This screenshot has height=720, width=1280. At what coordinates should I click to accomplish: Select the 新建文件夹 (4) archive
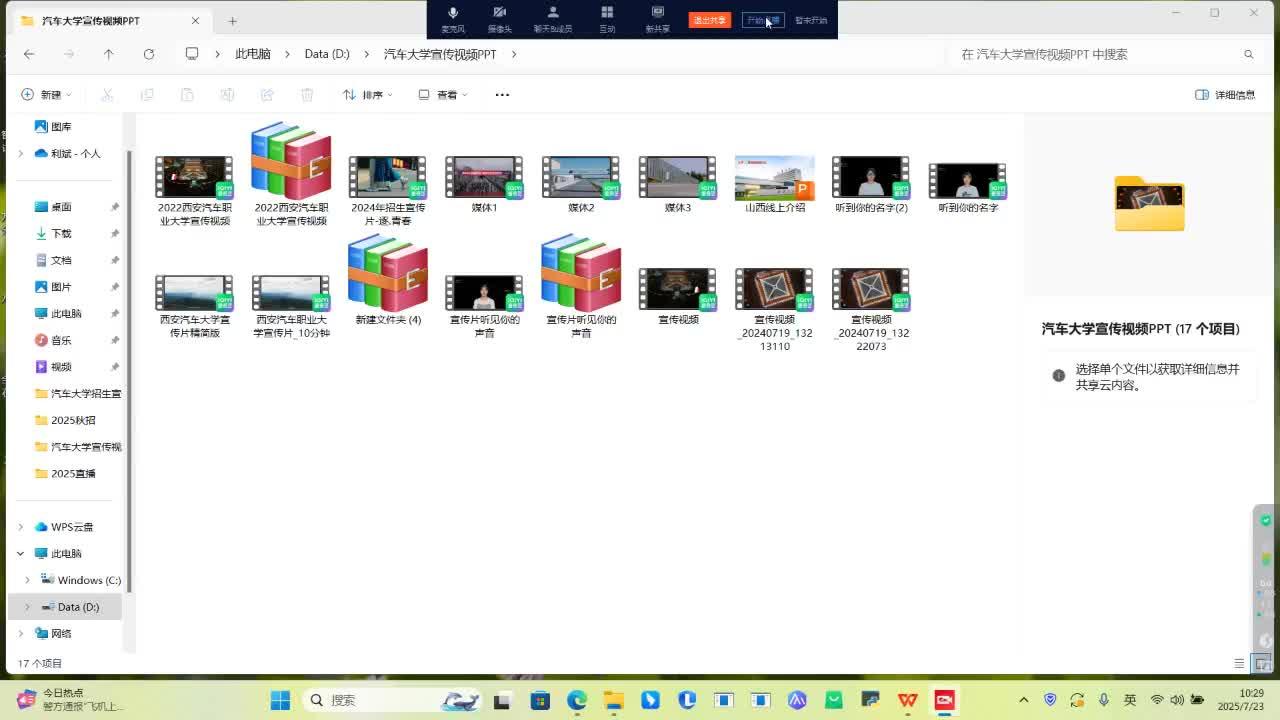(x=388, y=280)
